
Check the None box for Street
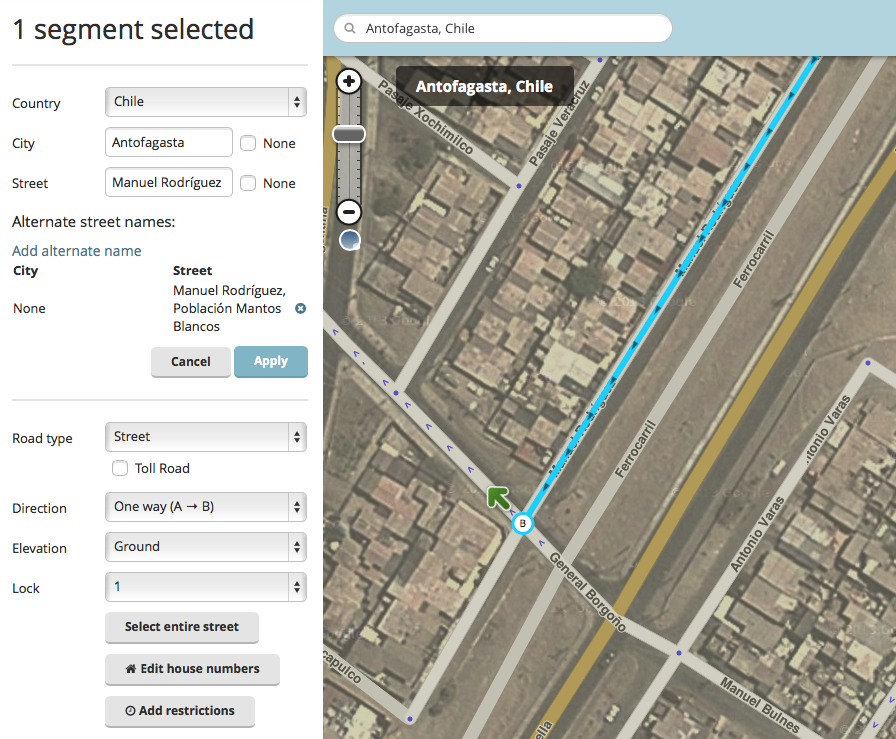pyautogui.click(x=248, y=183)
